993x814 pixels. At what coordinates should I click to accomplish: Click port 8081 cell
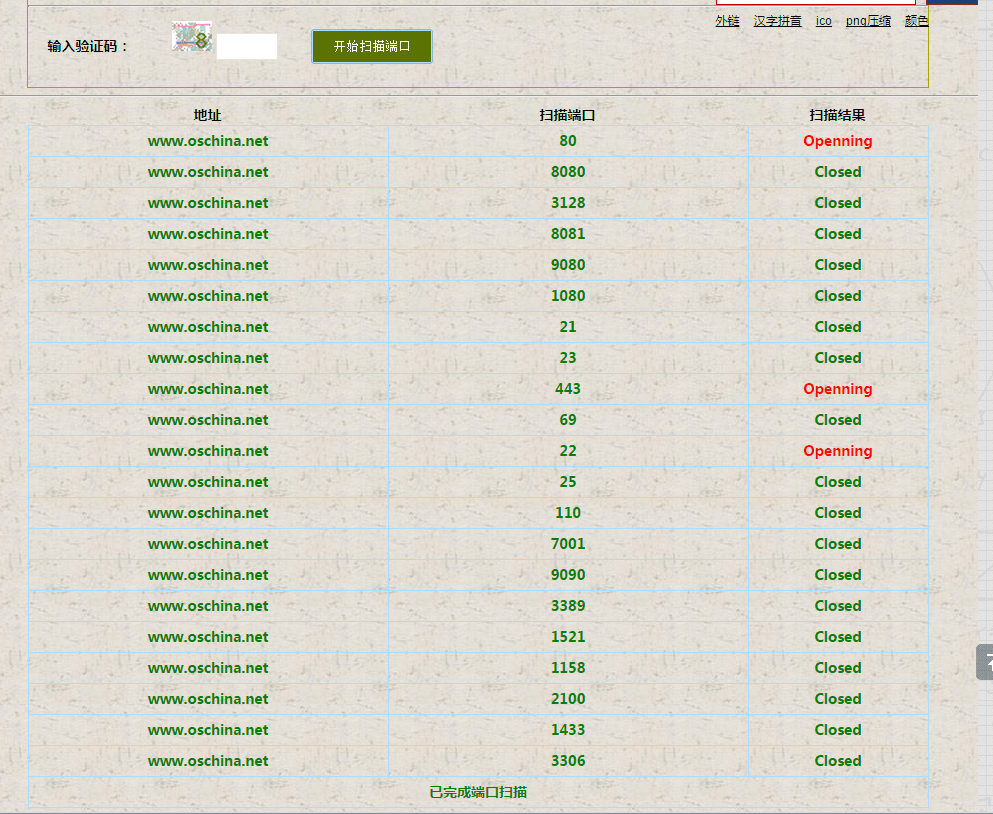tap(568, 234)
